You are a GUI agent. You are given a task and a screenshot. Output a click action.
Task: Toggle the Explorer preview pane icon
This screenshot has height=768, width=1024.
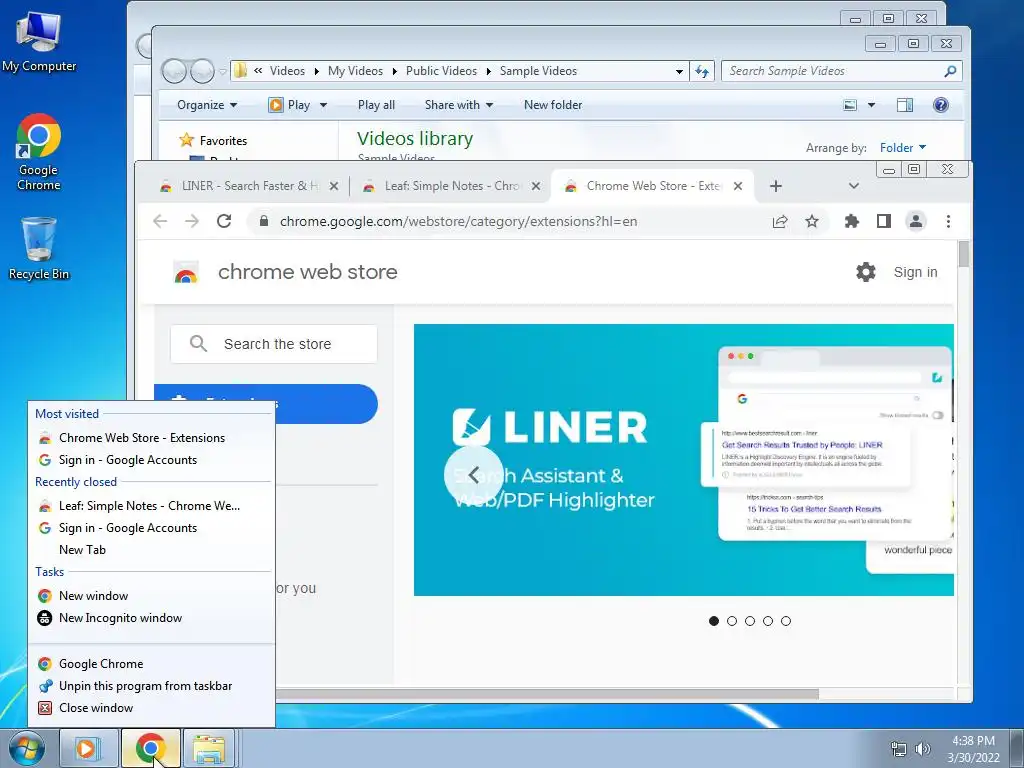click(905, 104)
